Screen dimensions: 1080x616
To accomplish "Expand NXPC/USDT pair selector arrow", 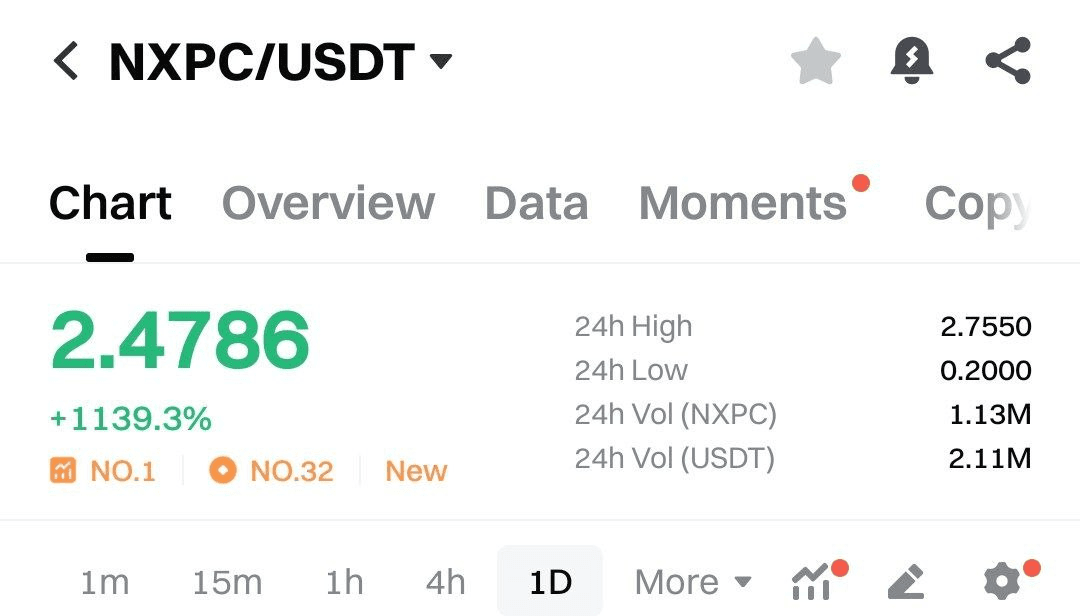I will 441,61.
